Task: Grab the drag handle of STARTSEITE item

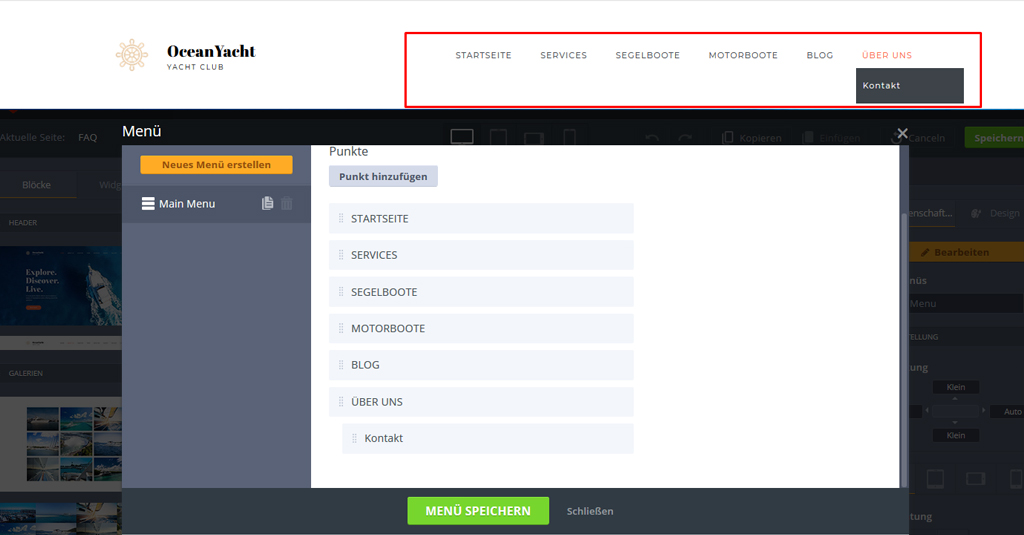Action: point(341,219)
